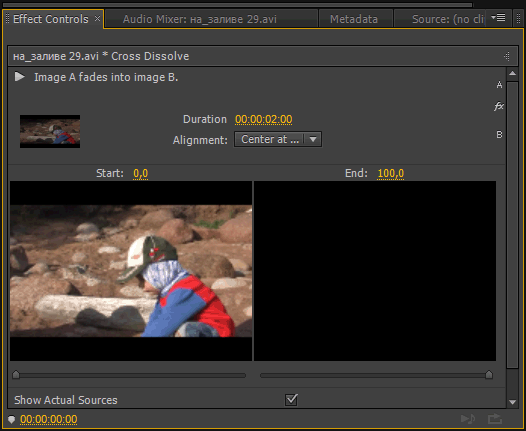Open the panel flyout menu icon
Image resolution: width=526 pixels, height=431 pixels.
point(498,18)
